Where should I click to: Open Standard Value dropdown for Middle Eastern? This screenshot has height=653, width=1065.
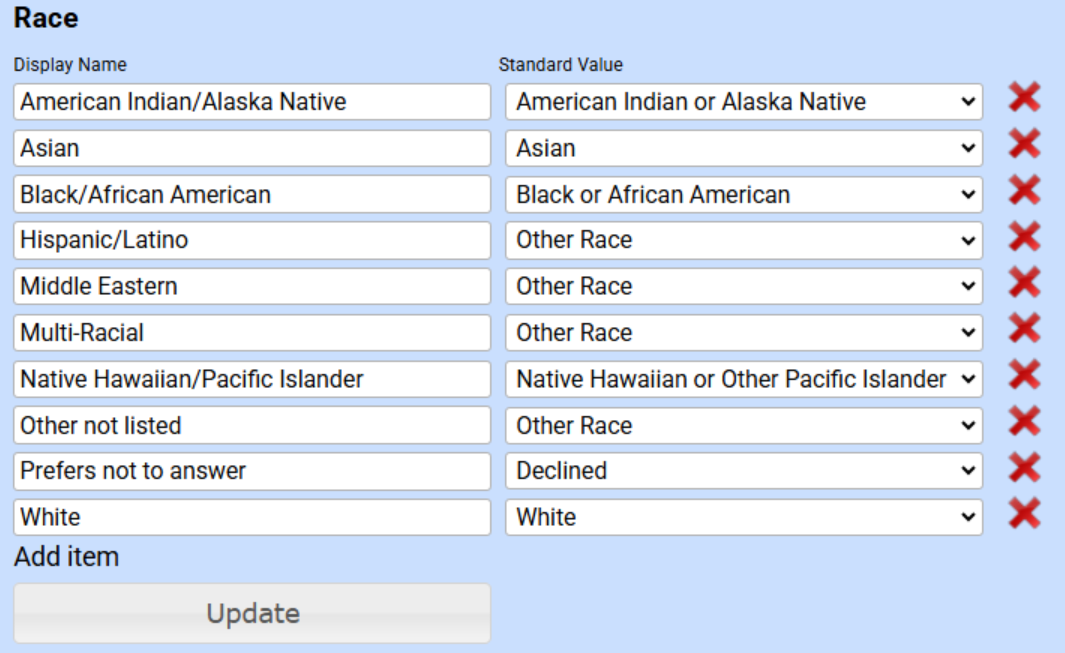pos(744,287)
